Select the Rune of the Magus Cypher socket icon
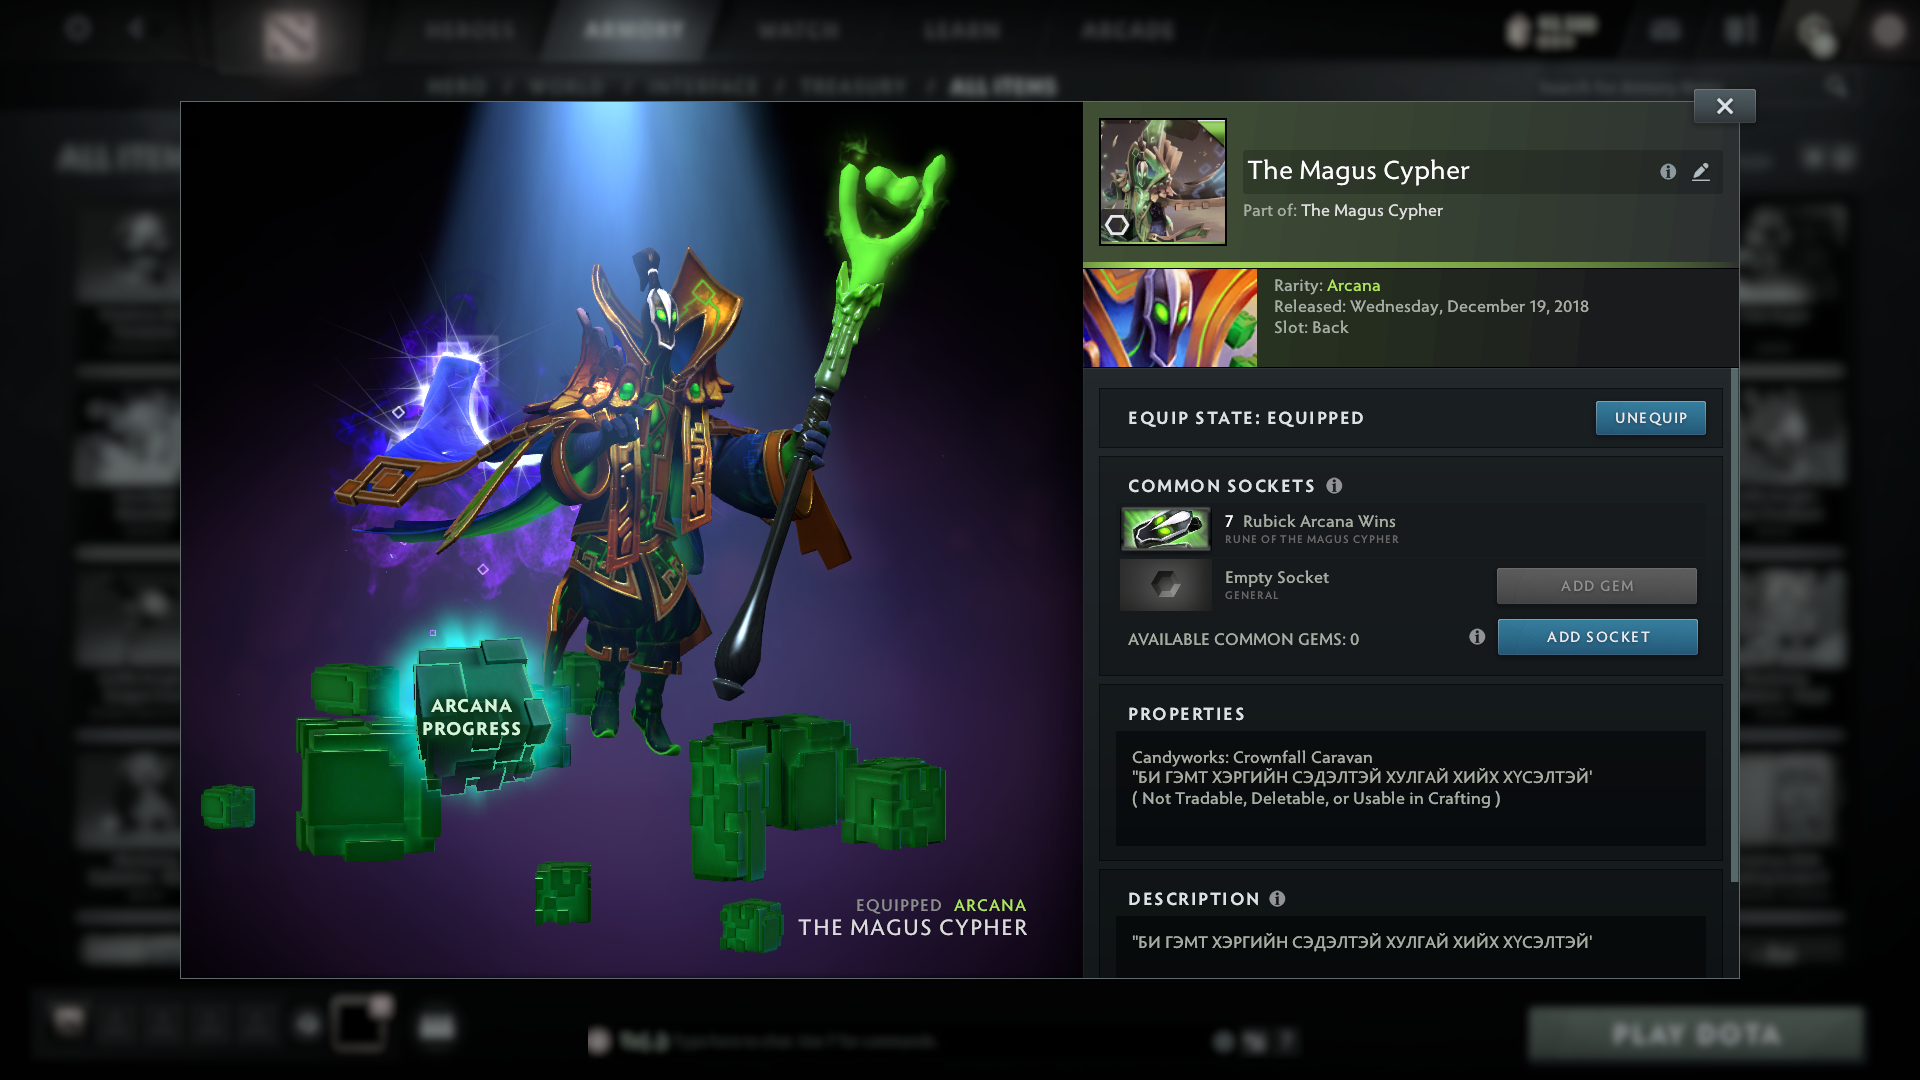 1166,528
